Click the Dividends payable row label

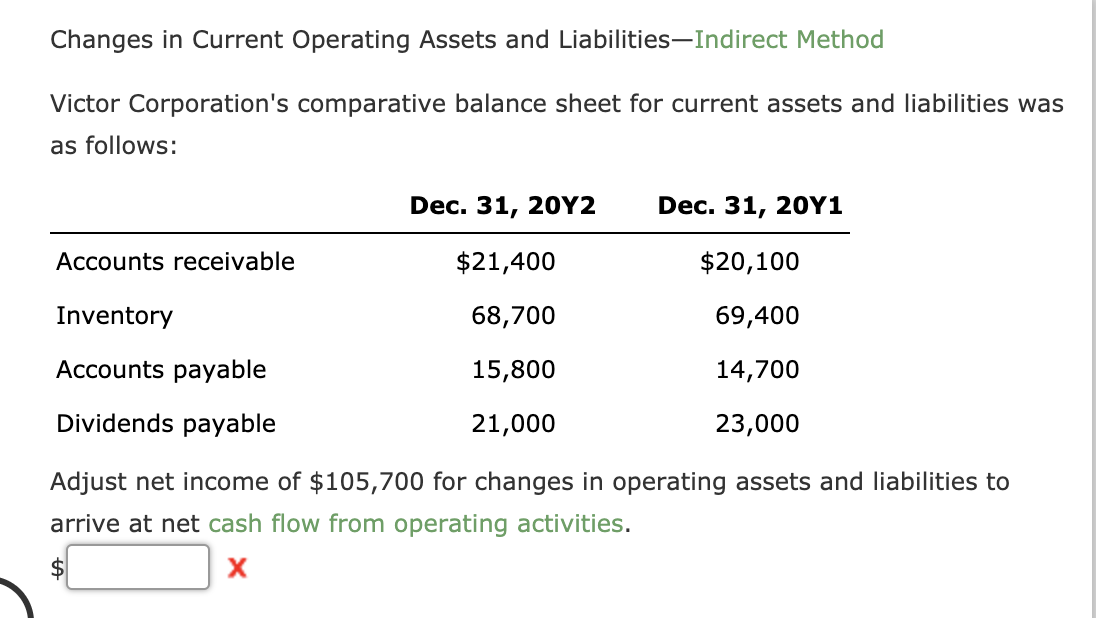click(x=166, y=423)
